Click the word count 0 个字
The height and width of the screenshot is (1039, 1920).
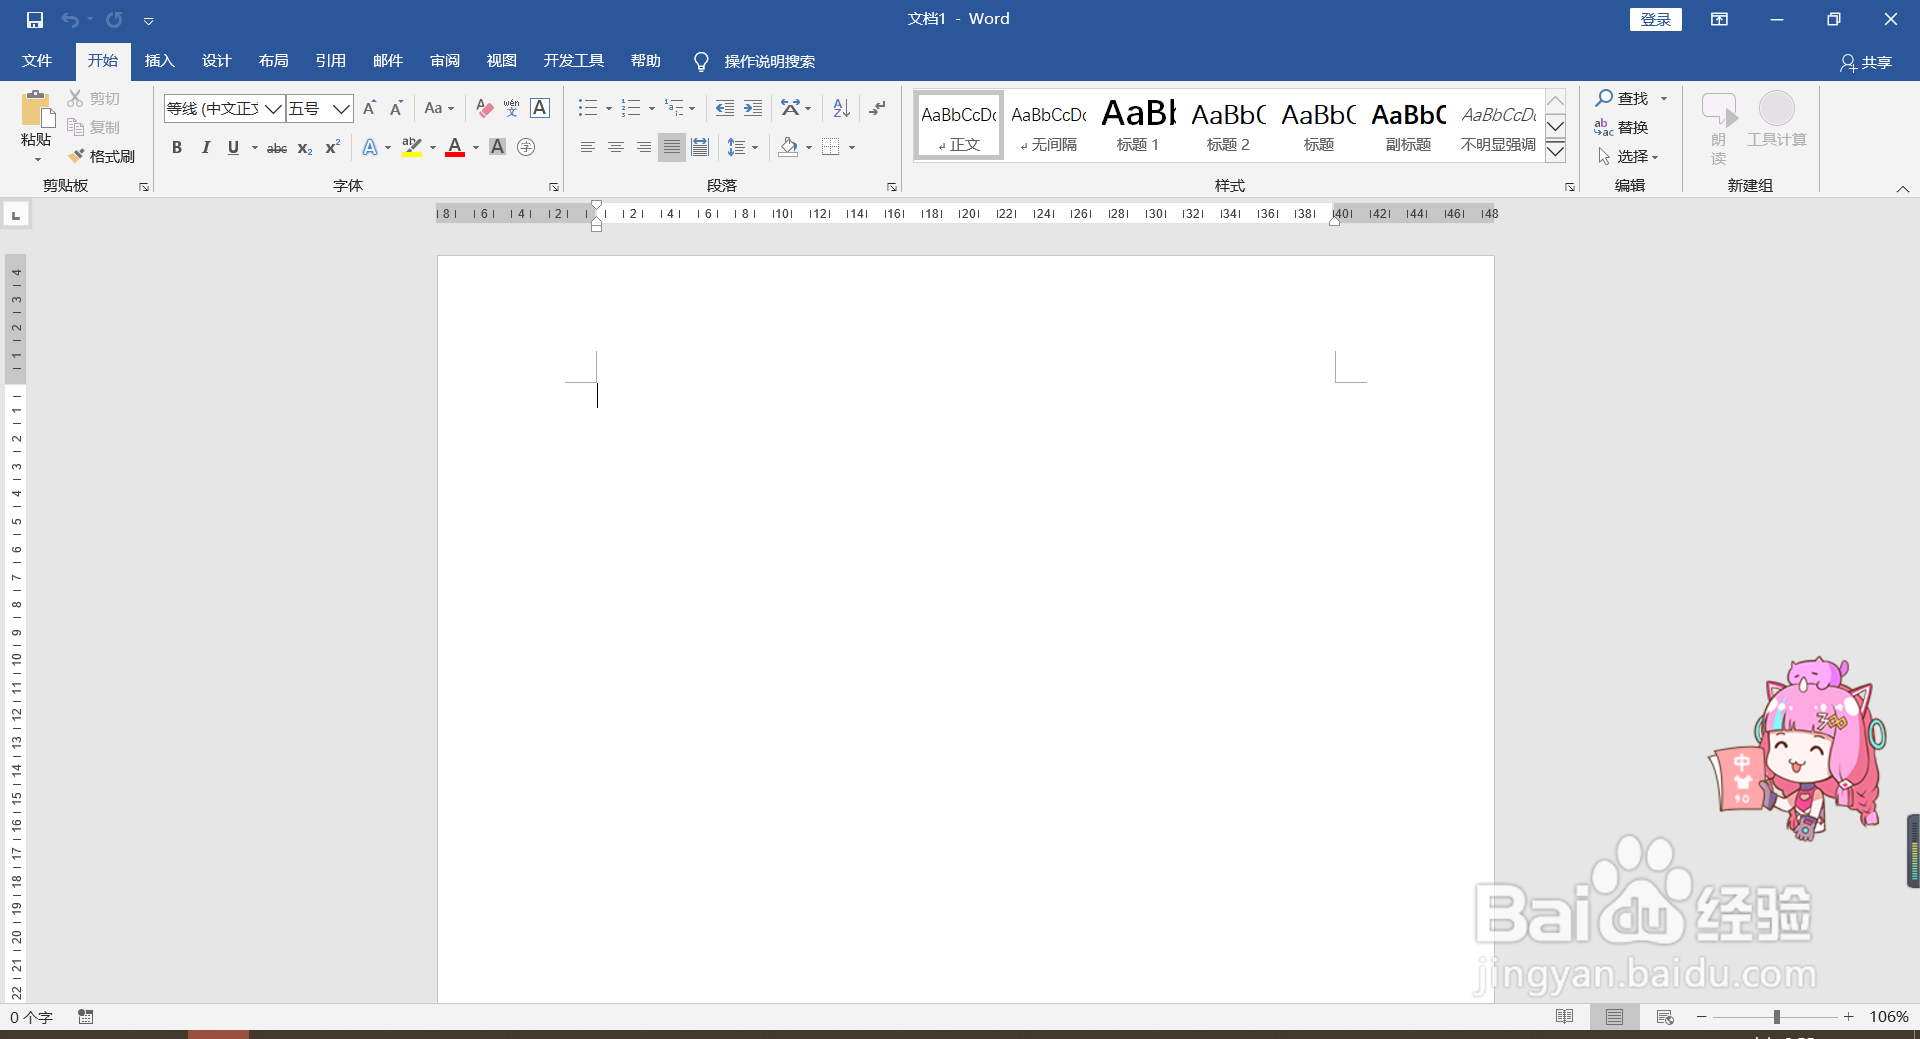coord(31,1017)
